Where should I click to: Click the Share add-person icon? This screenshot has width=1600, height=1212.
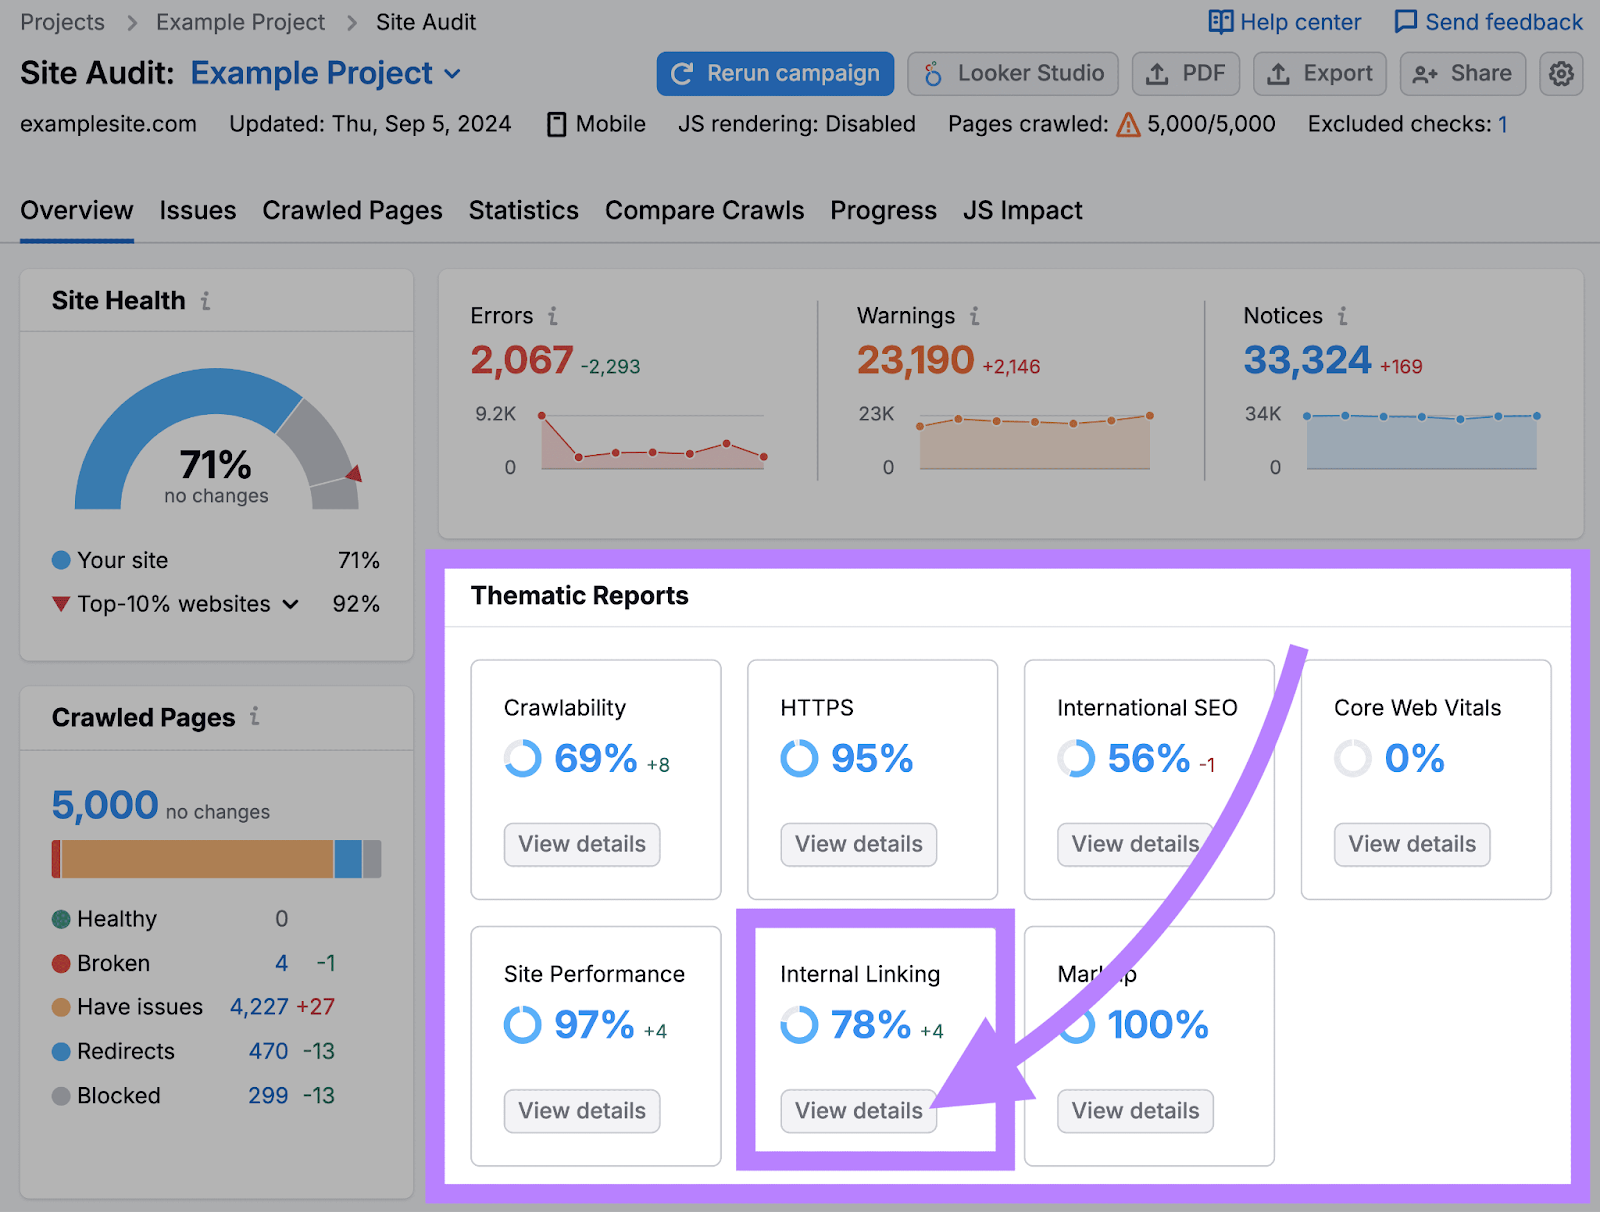(1425, 74)
